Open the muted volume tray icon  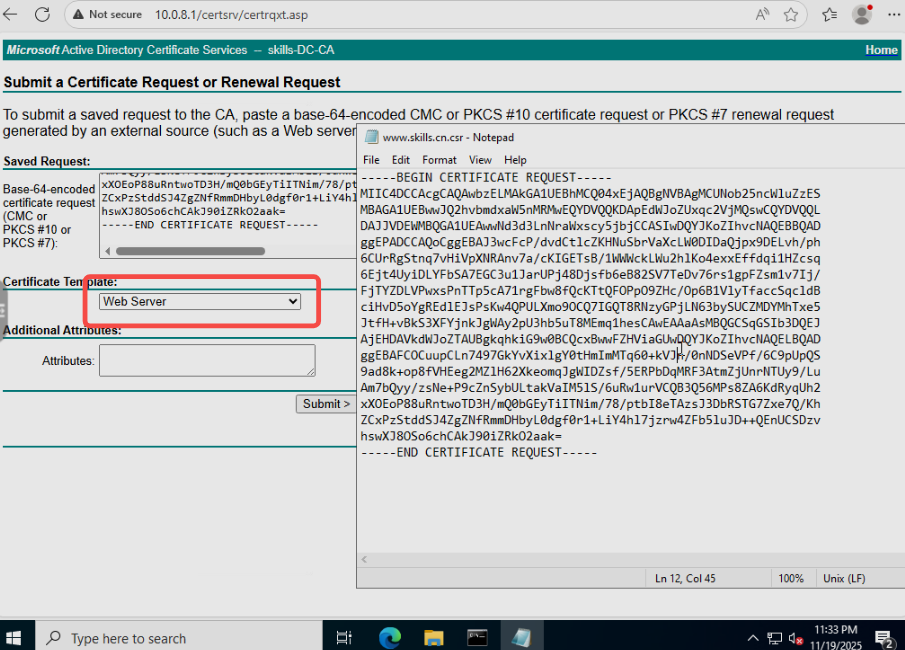[795, 638]
